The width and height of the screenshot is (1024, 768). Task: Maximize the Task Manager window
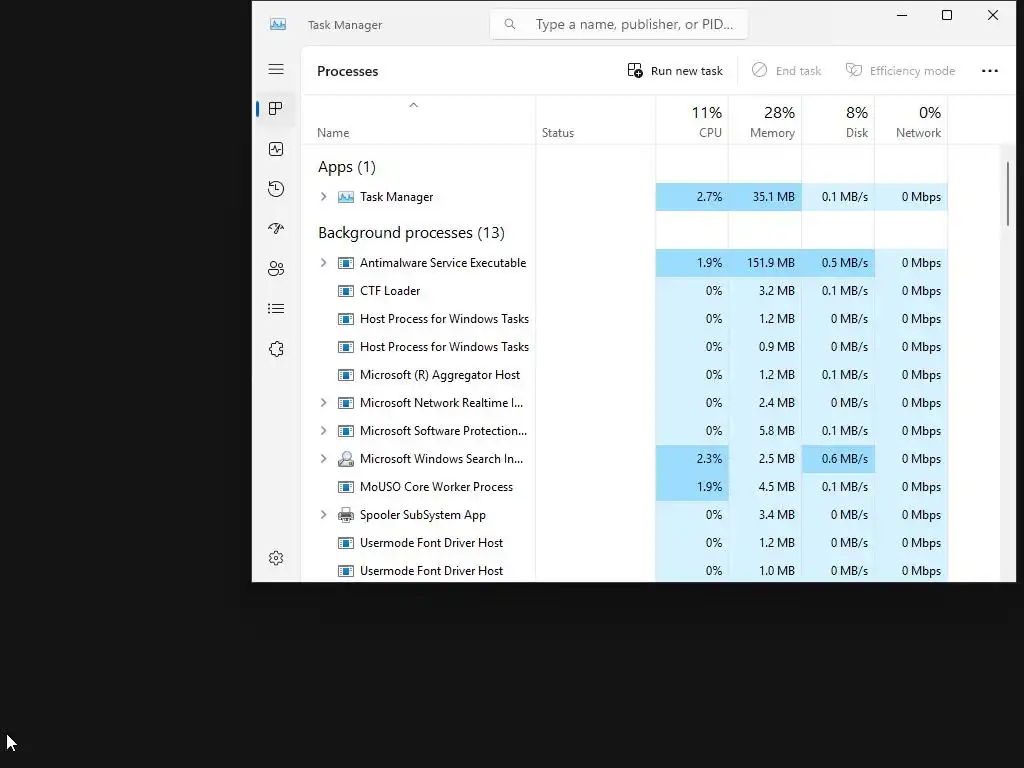pyautogui.click(x=947, y=15)
